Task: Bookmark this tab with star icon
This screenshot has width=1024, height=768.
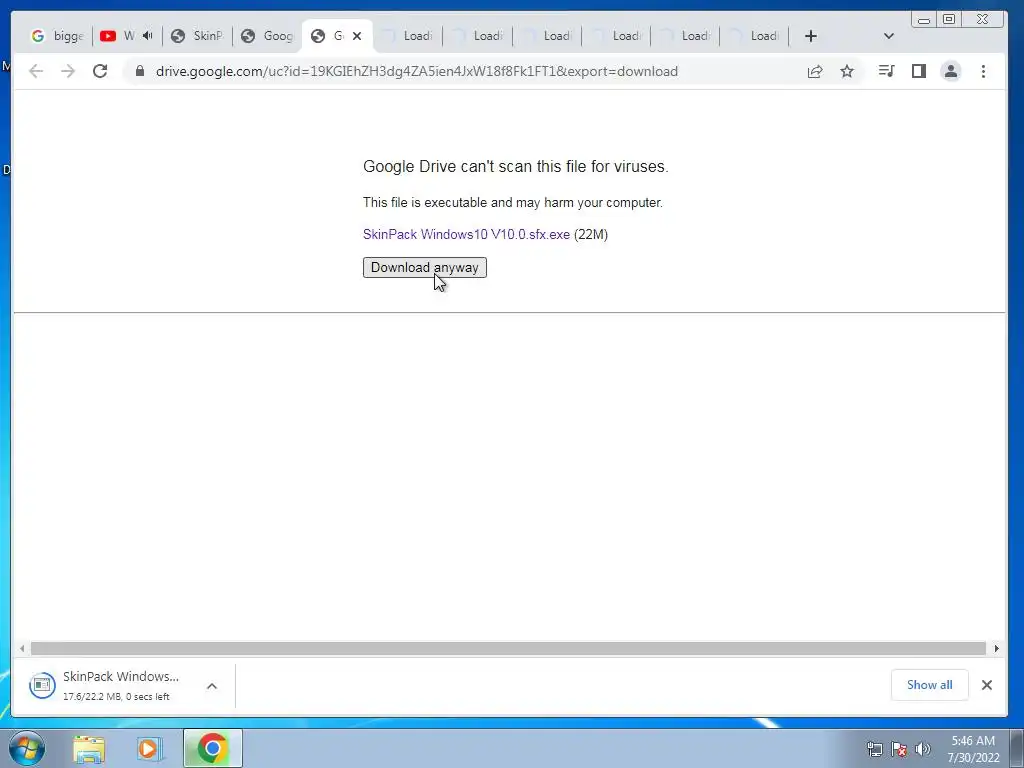Action: (847, 71)
